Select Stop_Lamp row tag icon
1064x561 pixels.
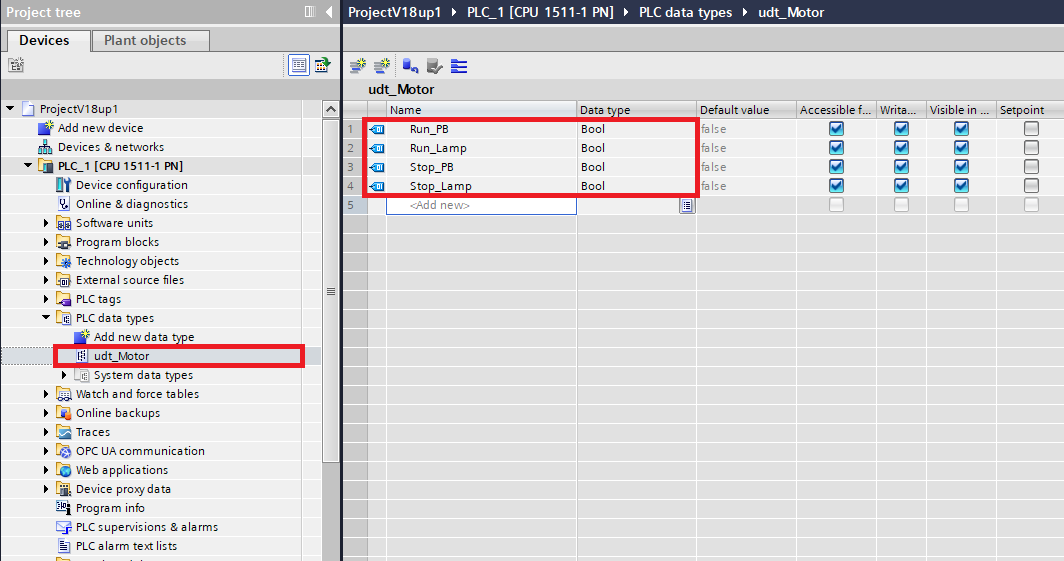(x=377, y=186)
